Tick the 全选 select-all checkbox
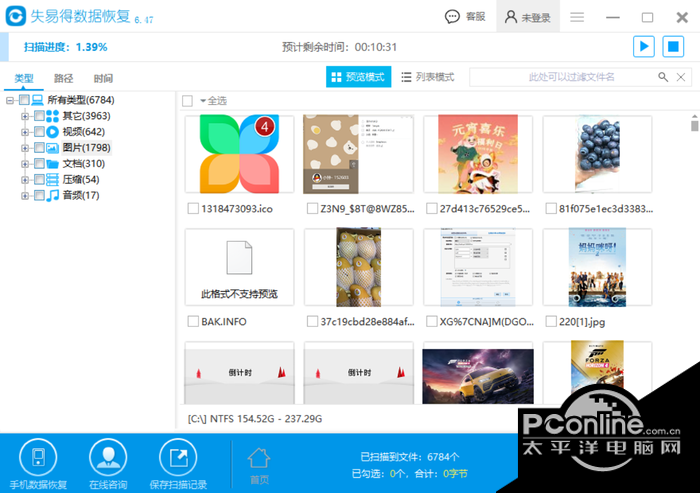 click(x=188, y=101)
